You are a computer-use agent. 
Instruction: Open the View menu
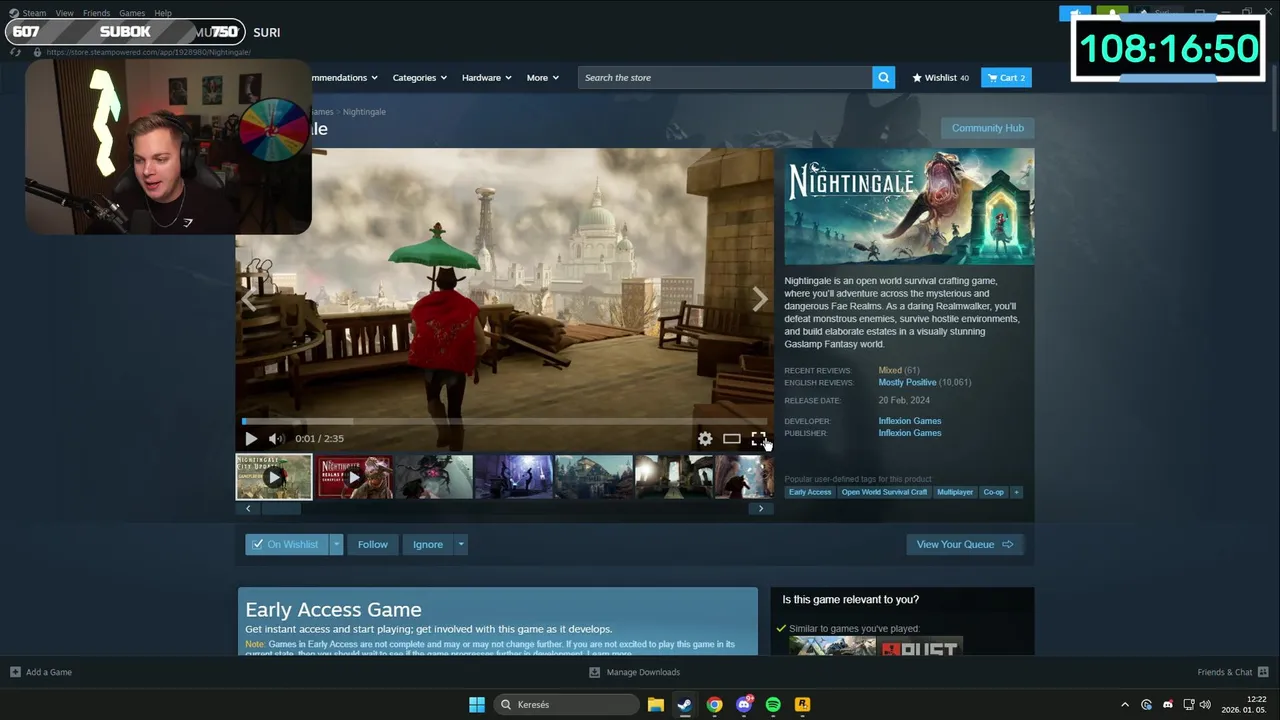point(64,13)
